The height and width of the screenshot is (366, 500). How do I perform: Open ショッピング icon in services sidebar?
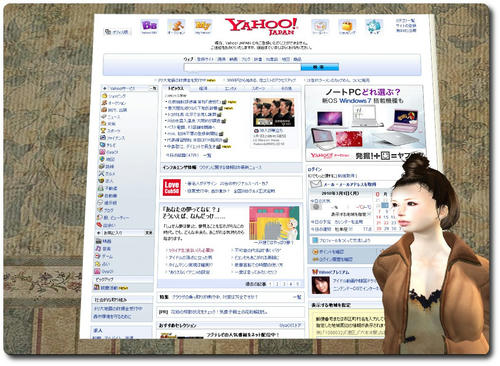pos(104,96)
